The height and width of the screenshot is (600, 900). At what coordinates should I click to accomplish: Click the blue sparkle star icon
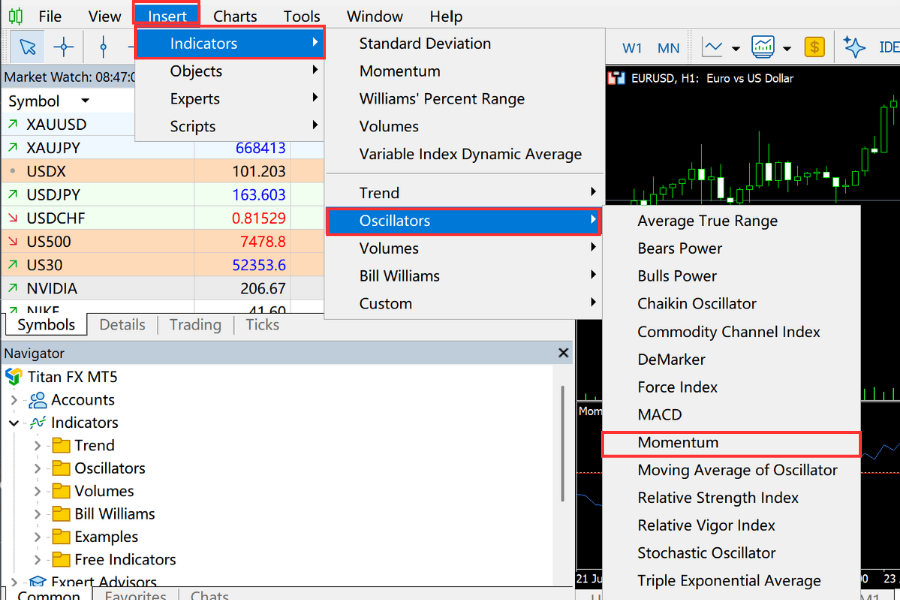(854, 47)
